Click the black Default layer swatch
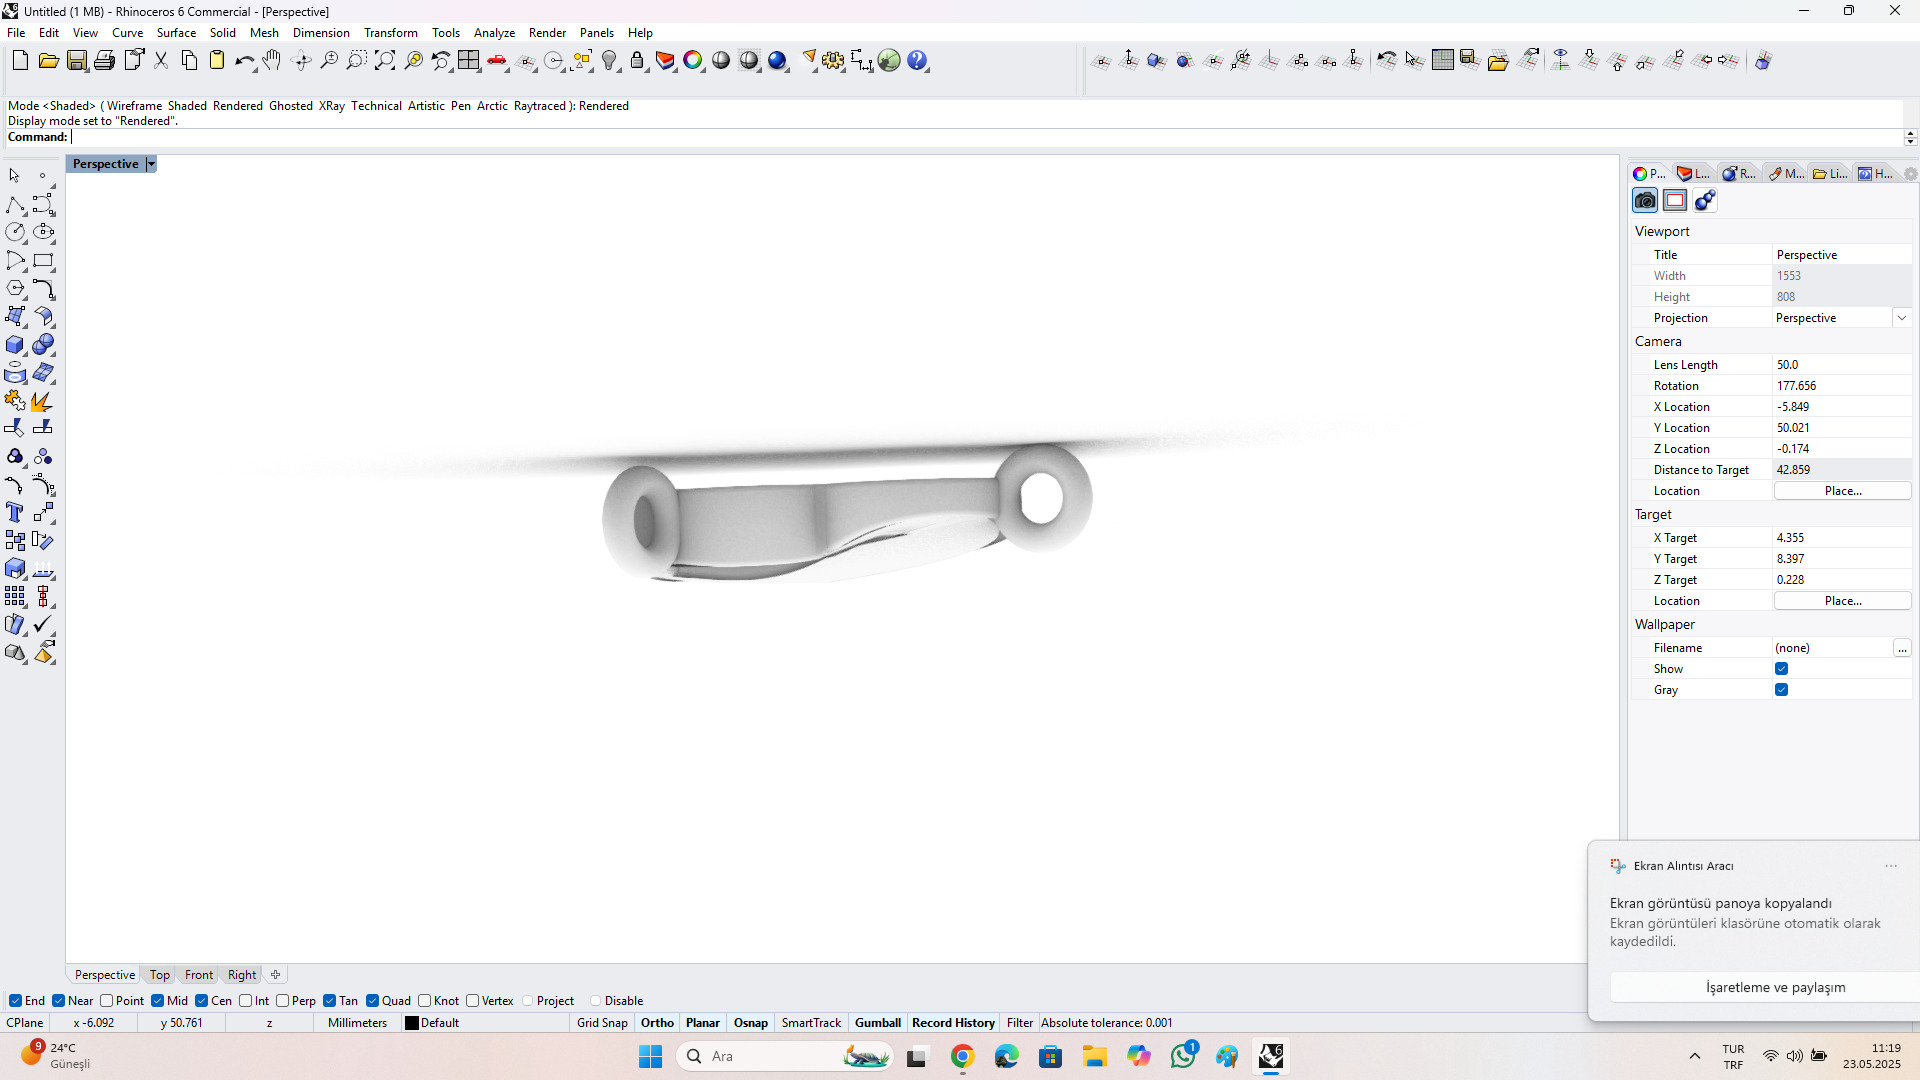The width and height of the screenshot is (1920, 1080). [411, 1023]
